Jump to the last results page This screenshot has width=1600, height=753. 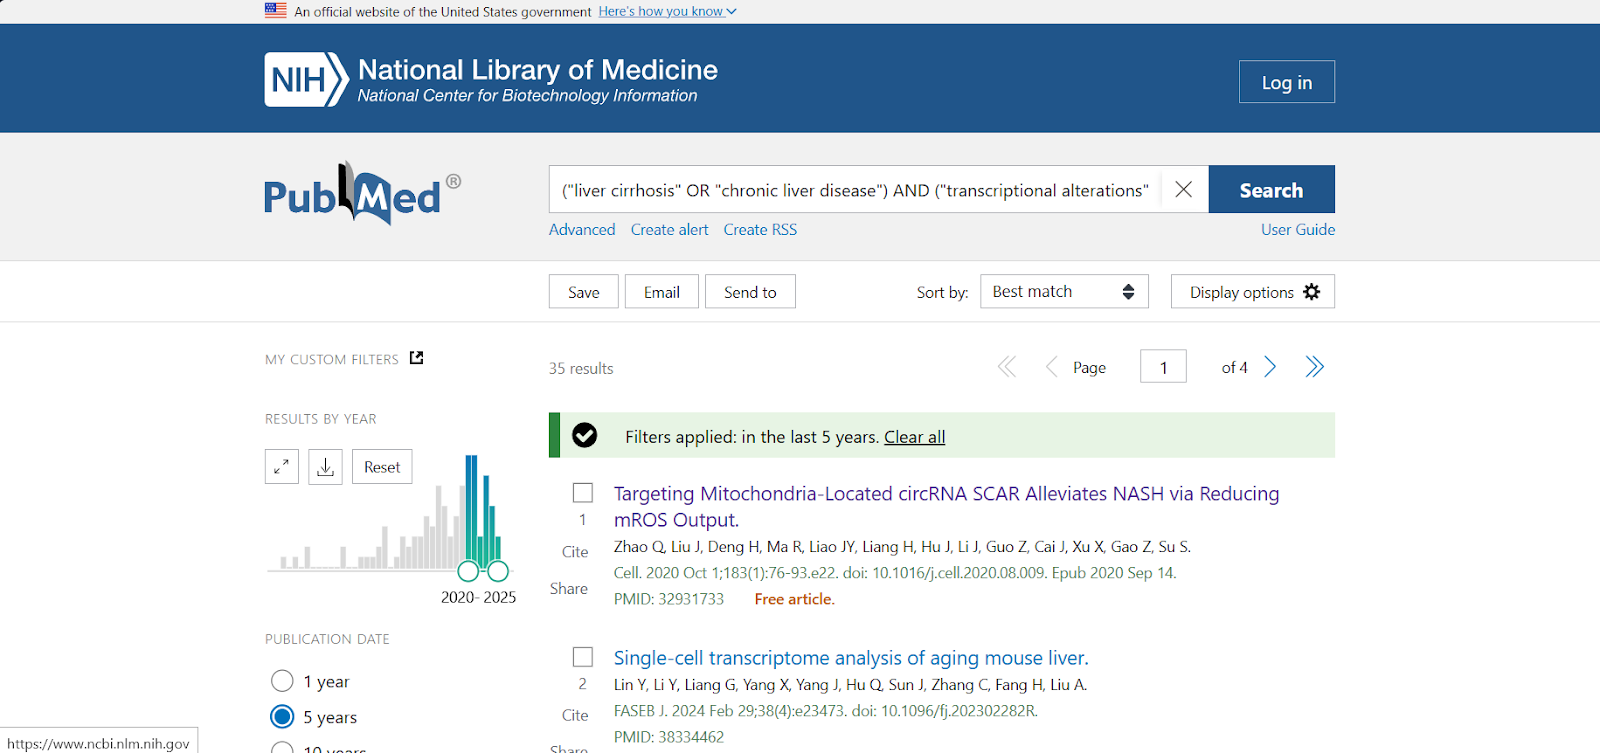tap(1314, 367)
